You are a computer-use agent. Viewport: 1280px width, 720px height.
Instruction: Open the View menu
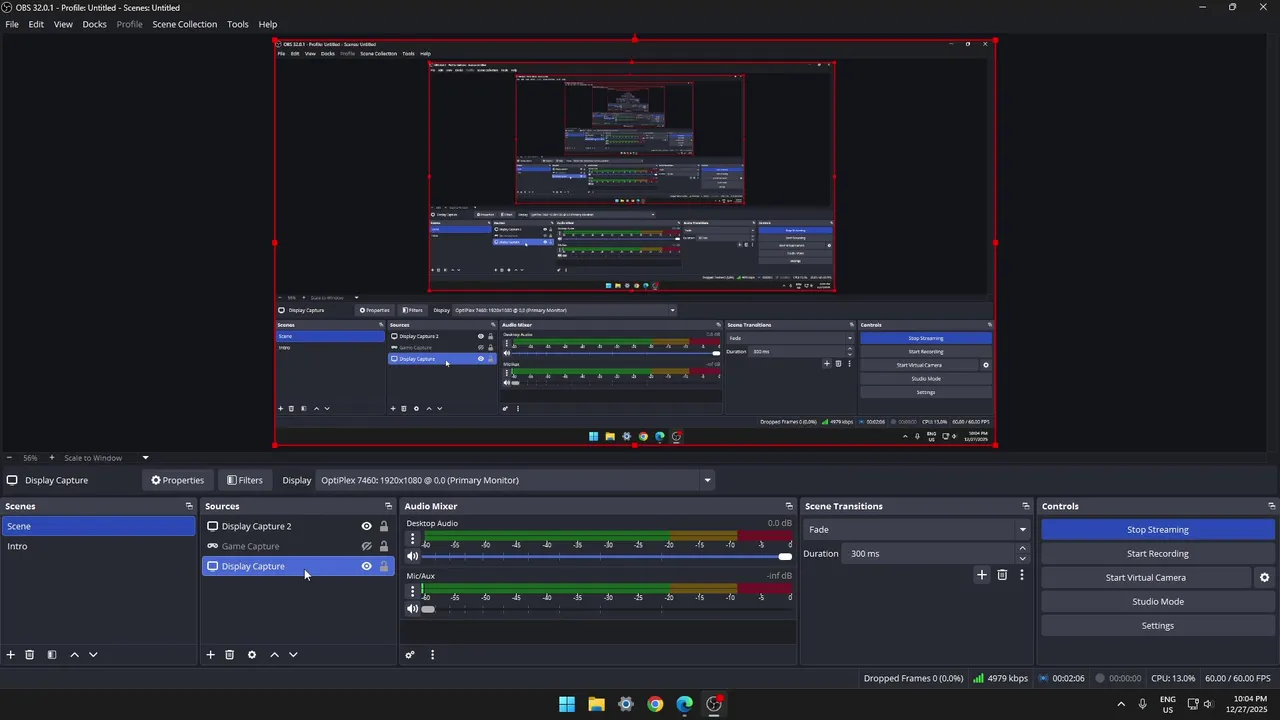pos(63,24)
